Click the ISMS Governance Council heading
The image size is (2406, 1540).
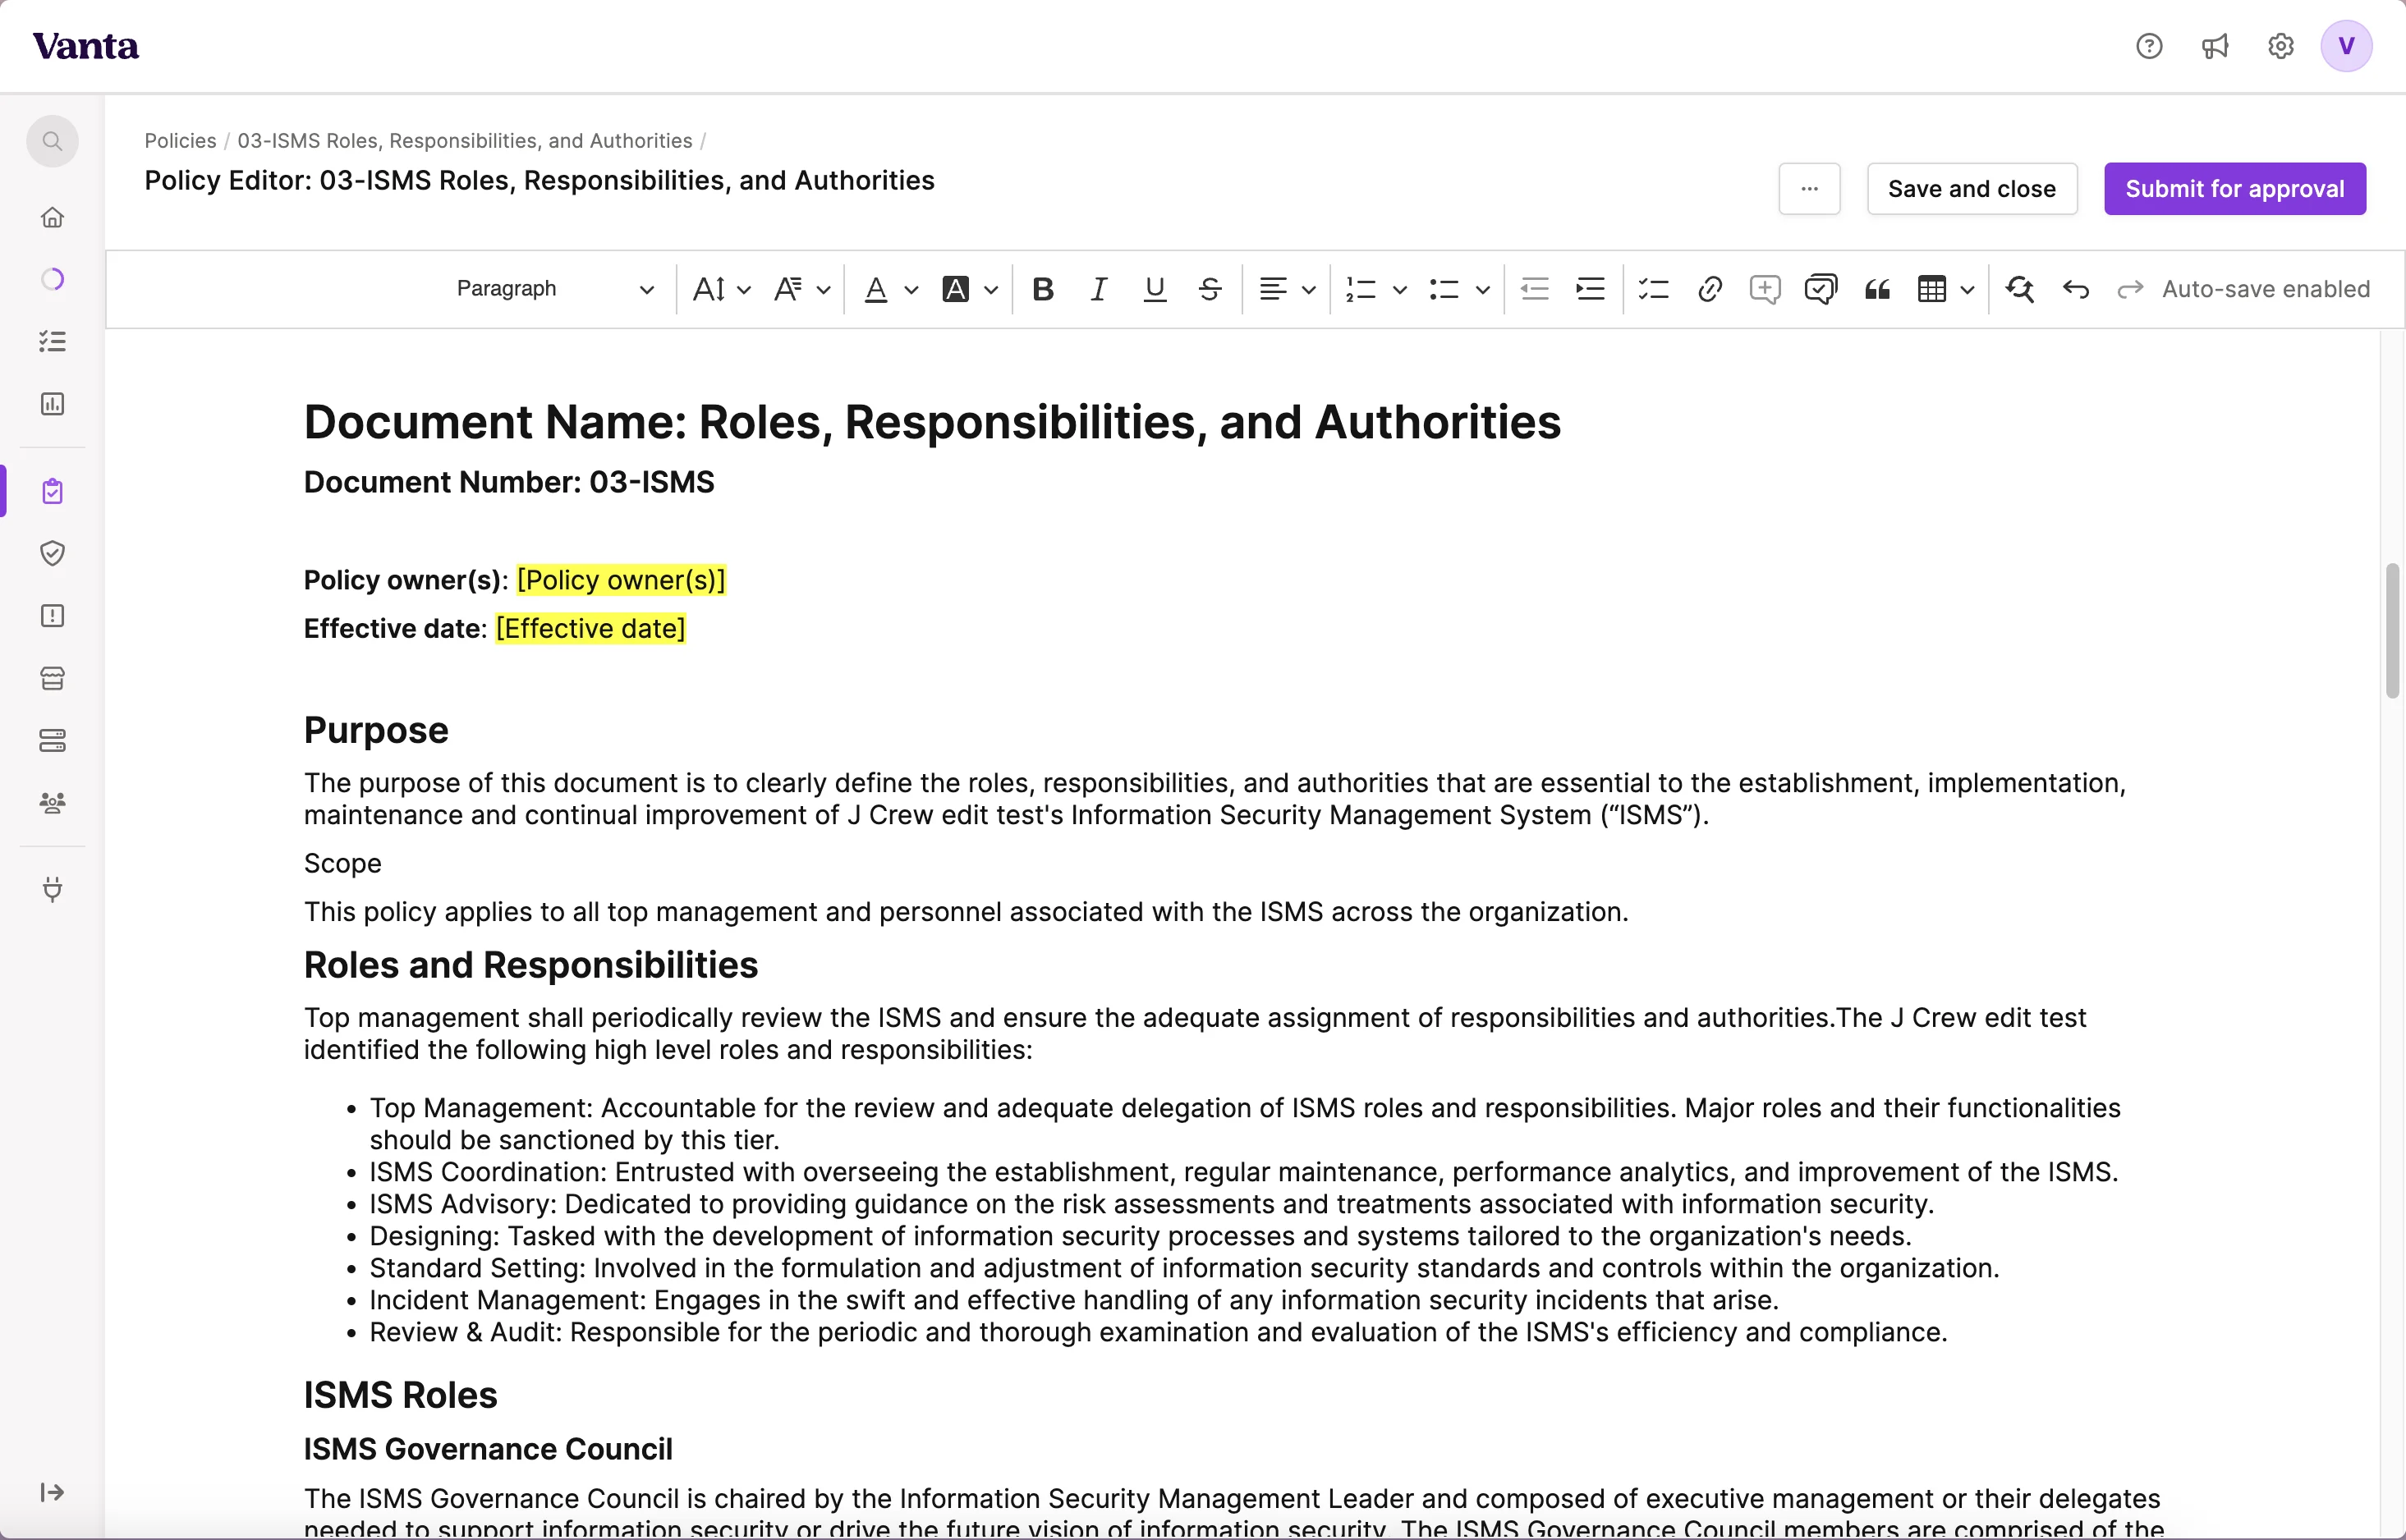coord(488,1449)
